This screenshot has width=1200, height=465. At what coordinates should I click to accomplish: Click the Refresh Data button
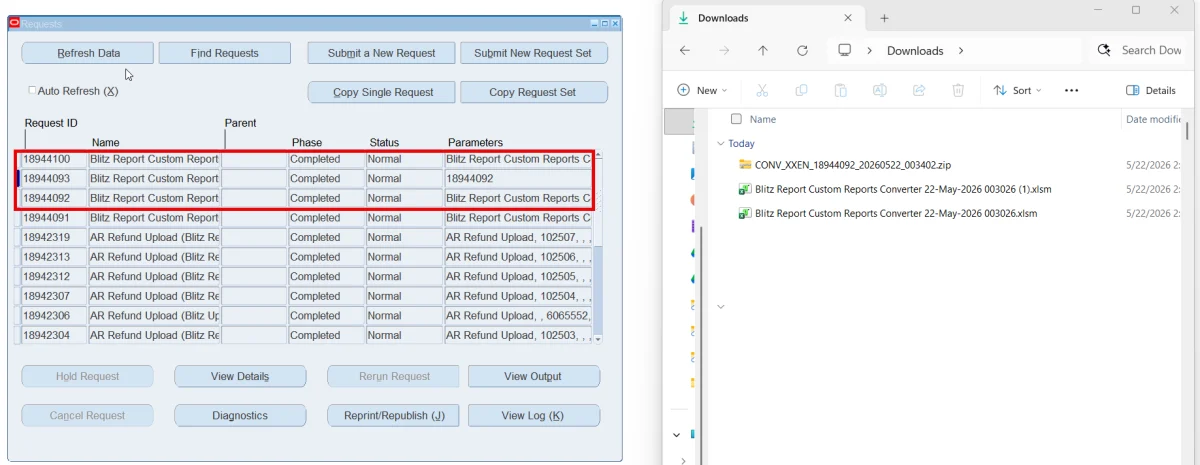tap(88, 53)
